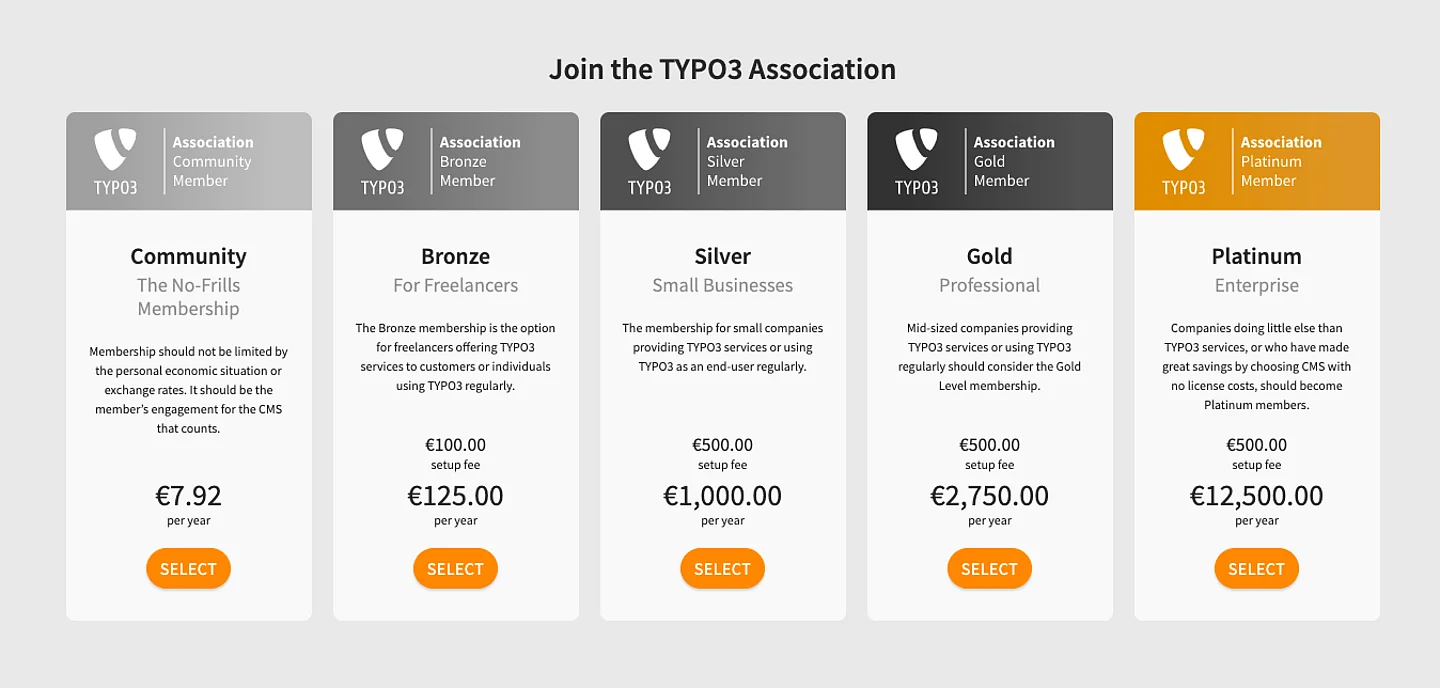Click the Association Gold Member badge

(x=1014, y=161)
